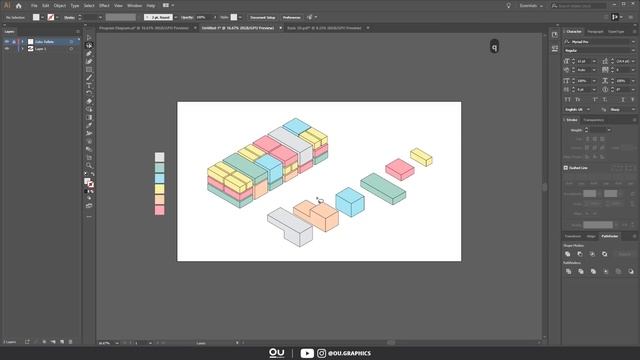The image size is (640, 360).
Task: Click the font size field in Character panel
Action: coord(583,61)
